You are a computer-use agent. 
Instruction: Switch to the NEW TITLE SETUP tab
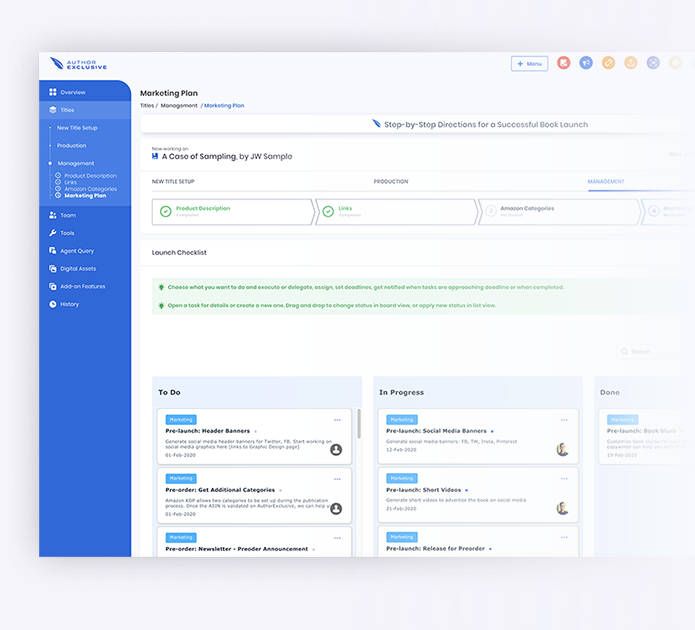coord(173,181)
